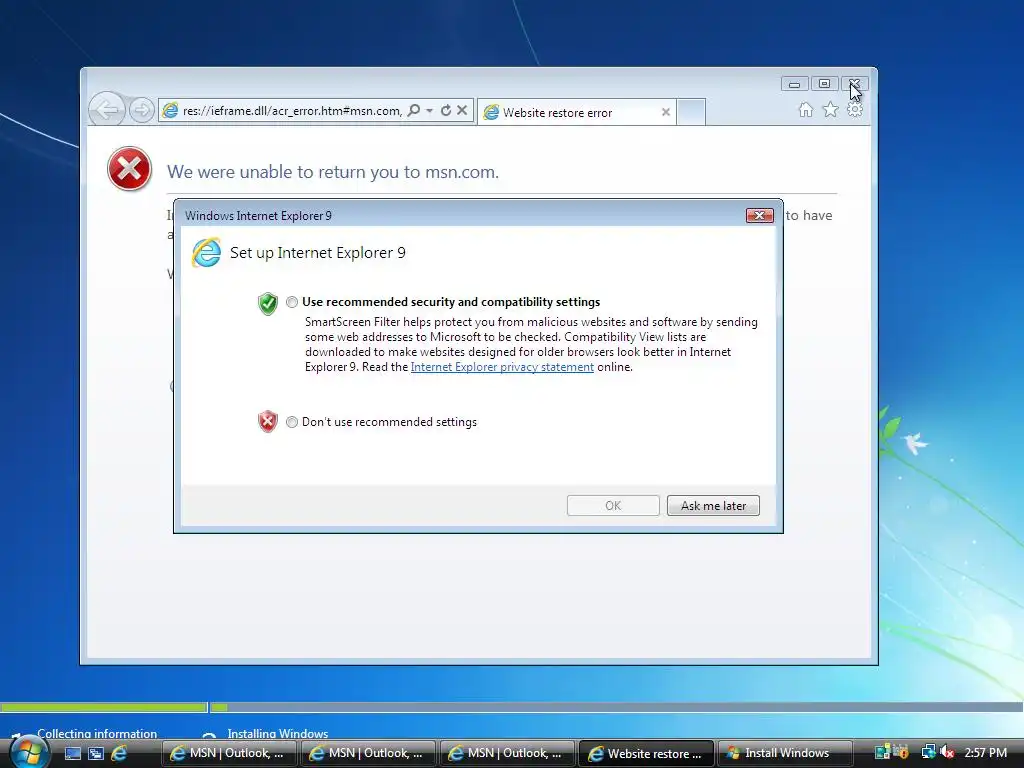
Task: Click the taskbar clock showing 2:57 PM
Action: click(985, 753)
